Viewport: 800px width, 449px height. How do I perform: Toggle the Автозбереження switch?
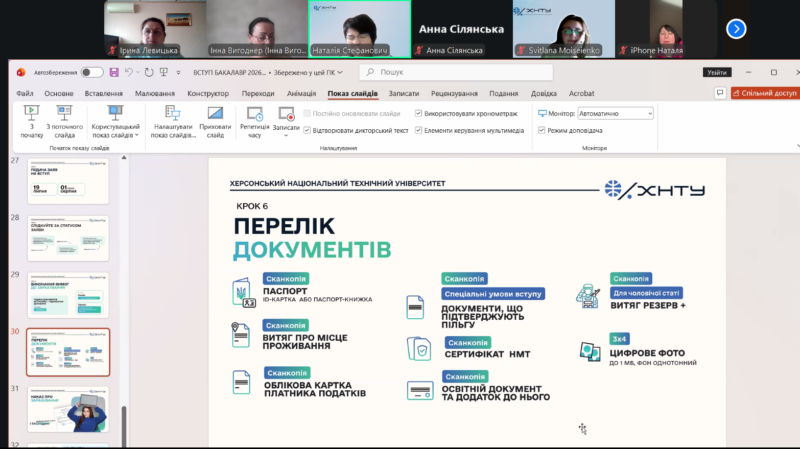pyautogui.click(x=91, y=72)
